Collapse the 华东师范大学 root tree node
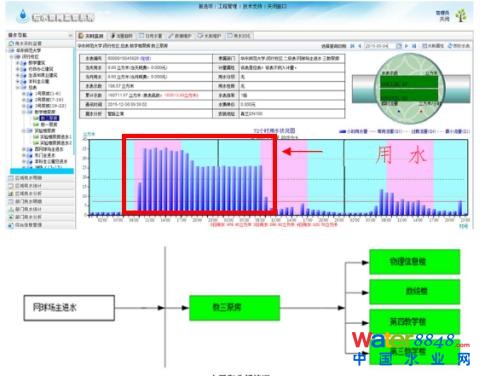480x376 pixels. 11,51
